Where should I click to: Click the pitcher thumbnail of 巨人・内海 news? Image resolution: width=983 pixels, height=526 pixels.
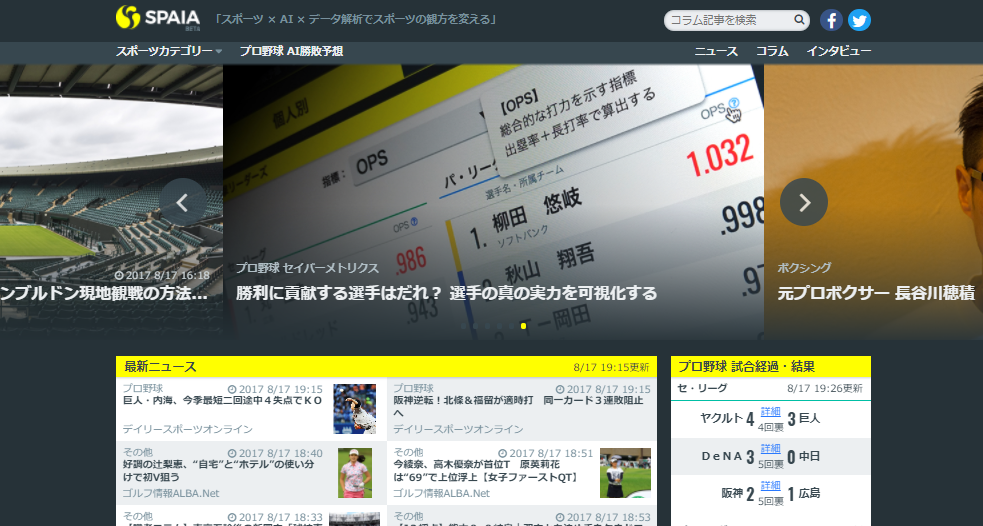tap(354, 409)
